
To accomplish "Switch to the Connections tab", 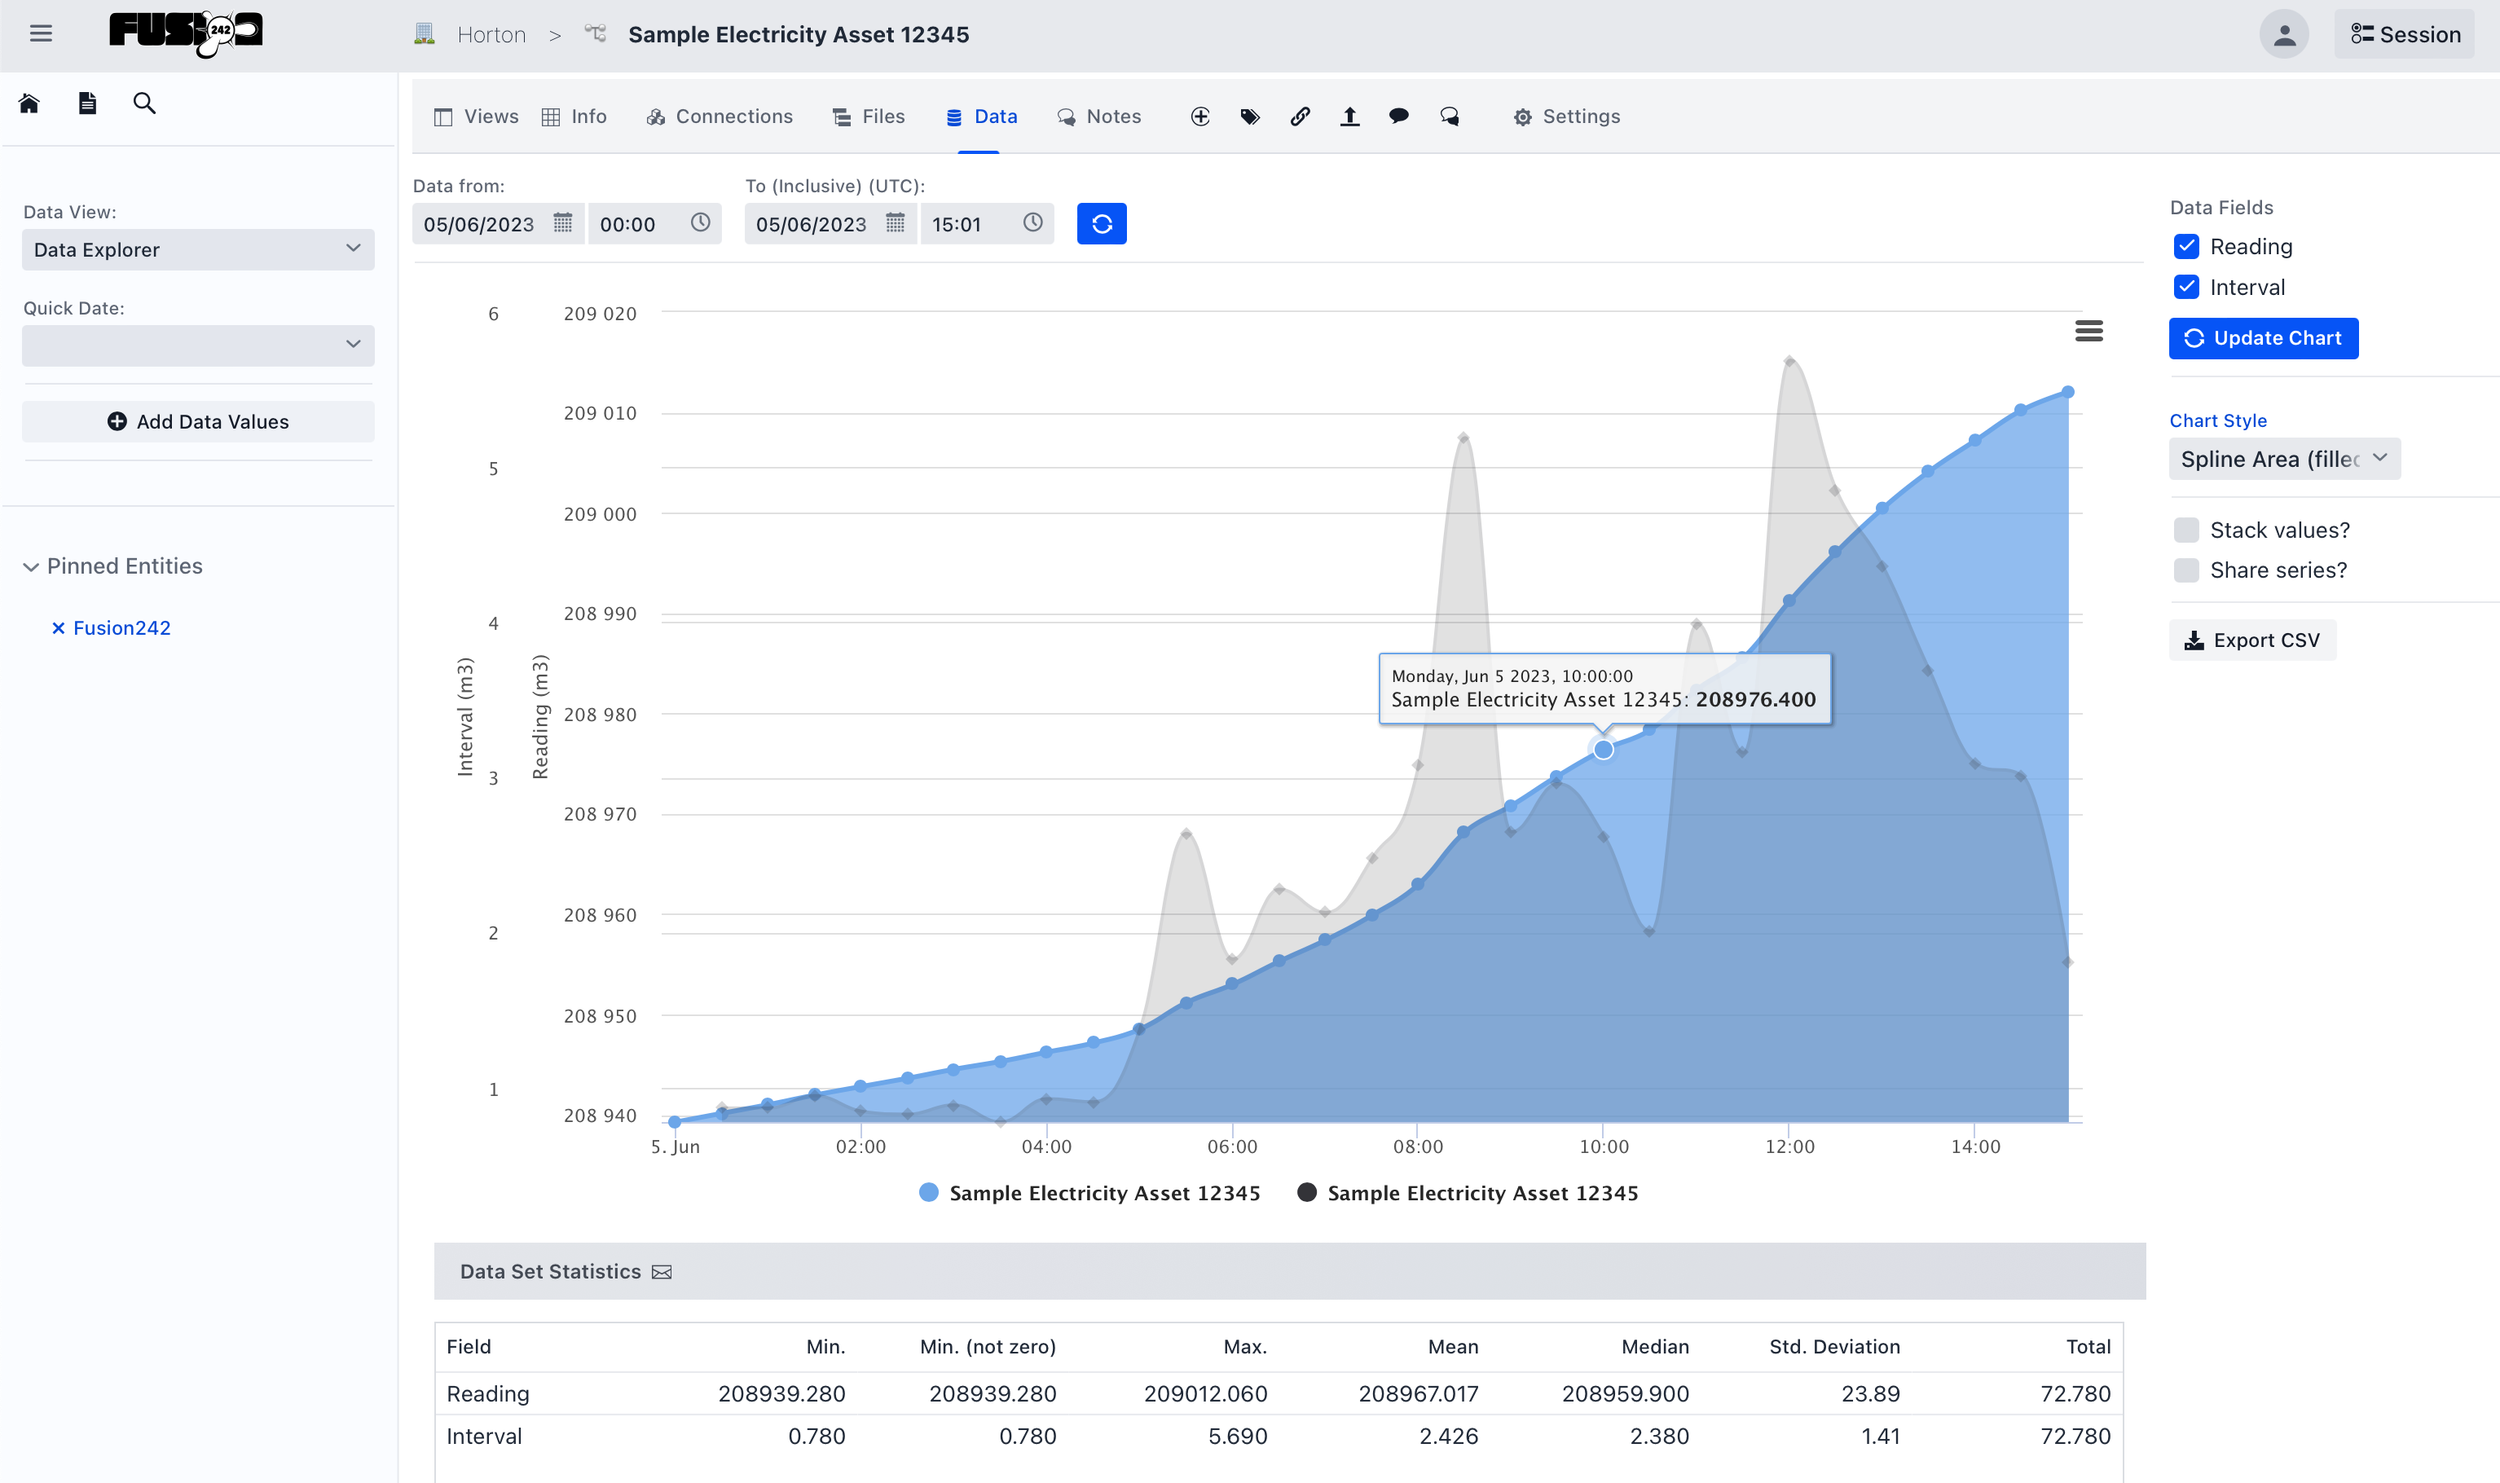I will point(720,117).
